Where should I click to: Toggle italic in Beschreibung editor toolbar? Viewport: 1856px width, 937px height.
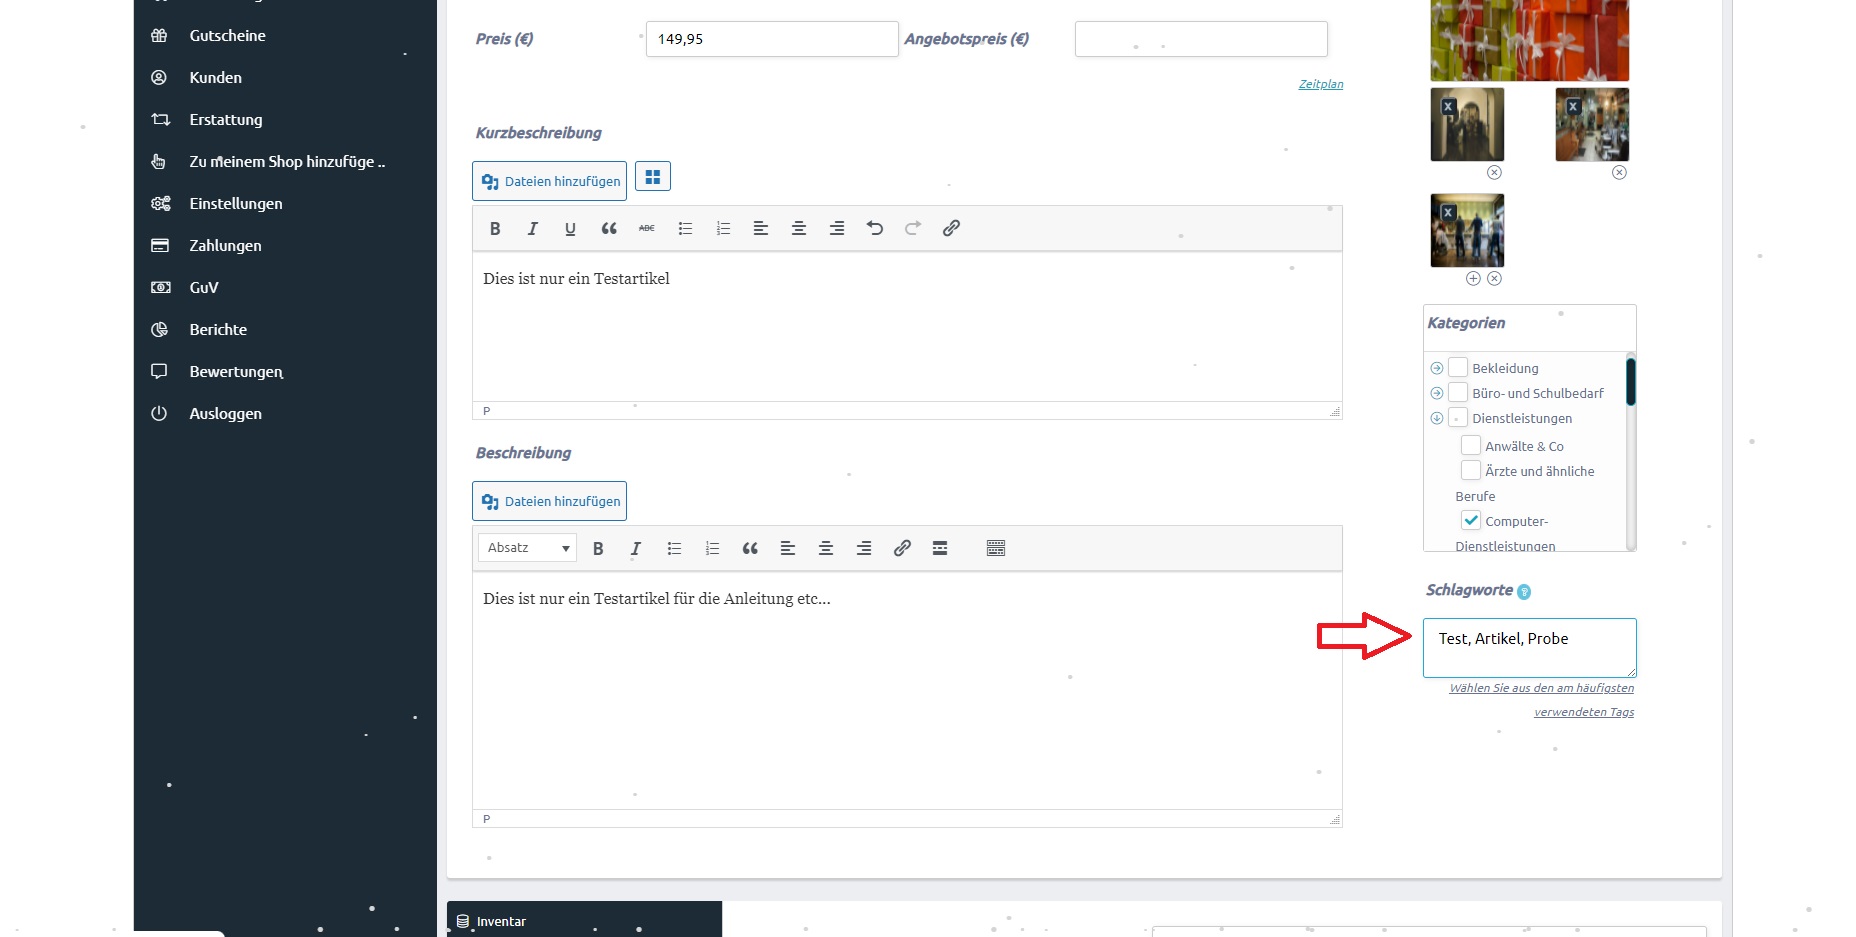[636, 548]
